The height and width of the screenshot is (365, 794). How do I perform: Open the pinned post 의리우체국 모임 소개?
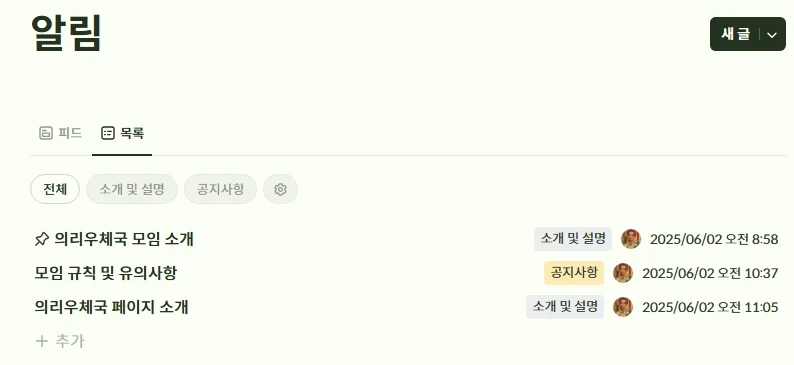pos(124,239)
